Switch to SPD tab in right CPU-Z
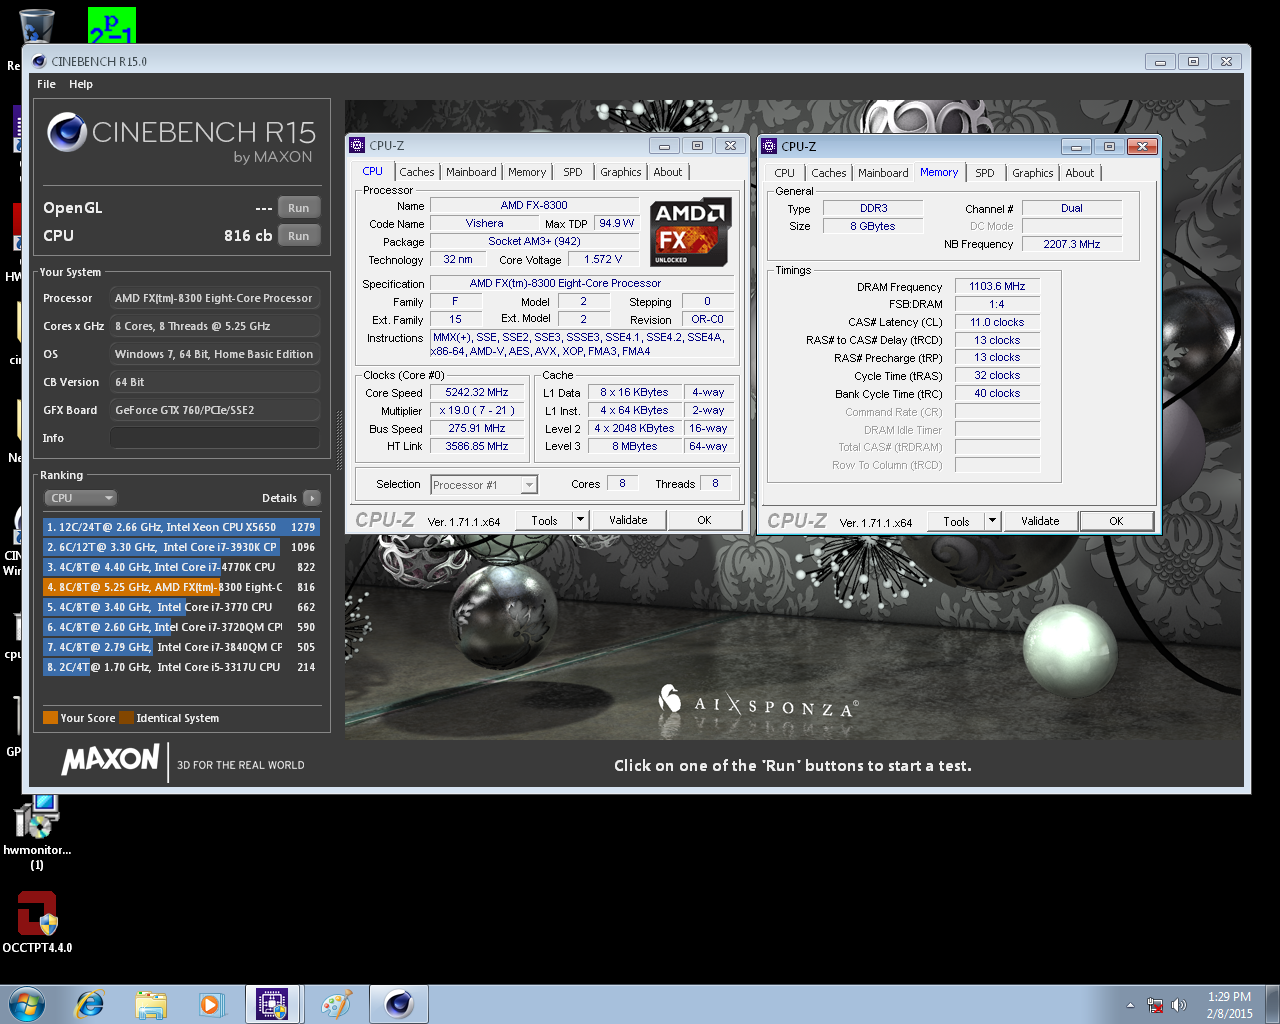The height and width of the screenshot is (1024, 1280). pos(985,173)
